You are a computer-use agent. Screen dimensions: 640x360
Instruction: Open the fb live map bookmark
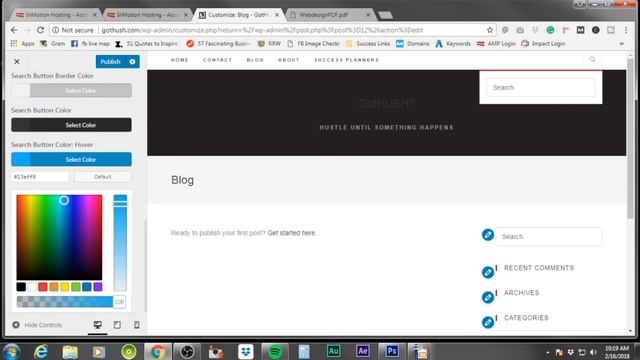pyautogui.click(x=91, y=43)
